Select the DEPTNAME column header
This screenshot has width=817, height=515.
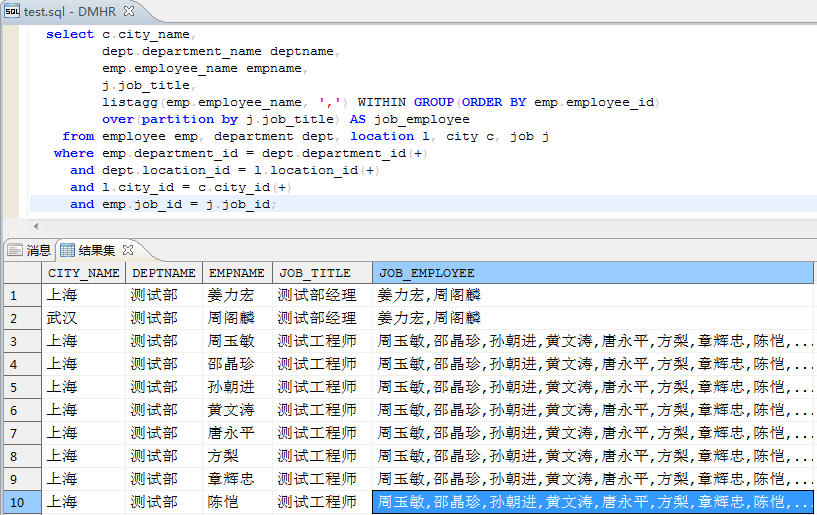click(x=164, y=273)
